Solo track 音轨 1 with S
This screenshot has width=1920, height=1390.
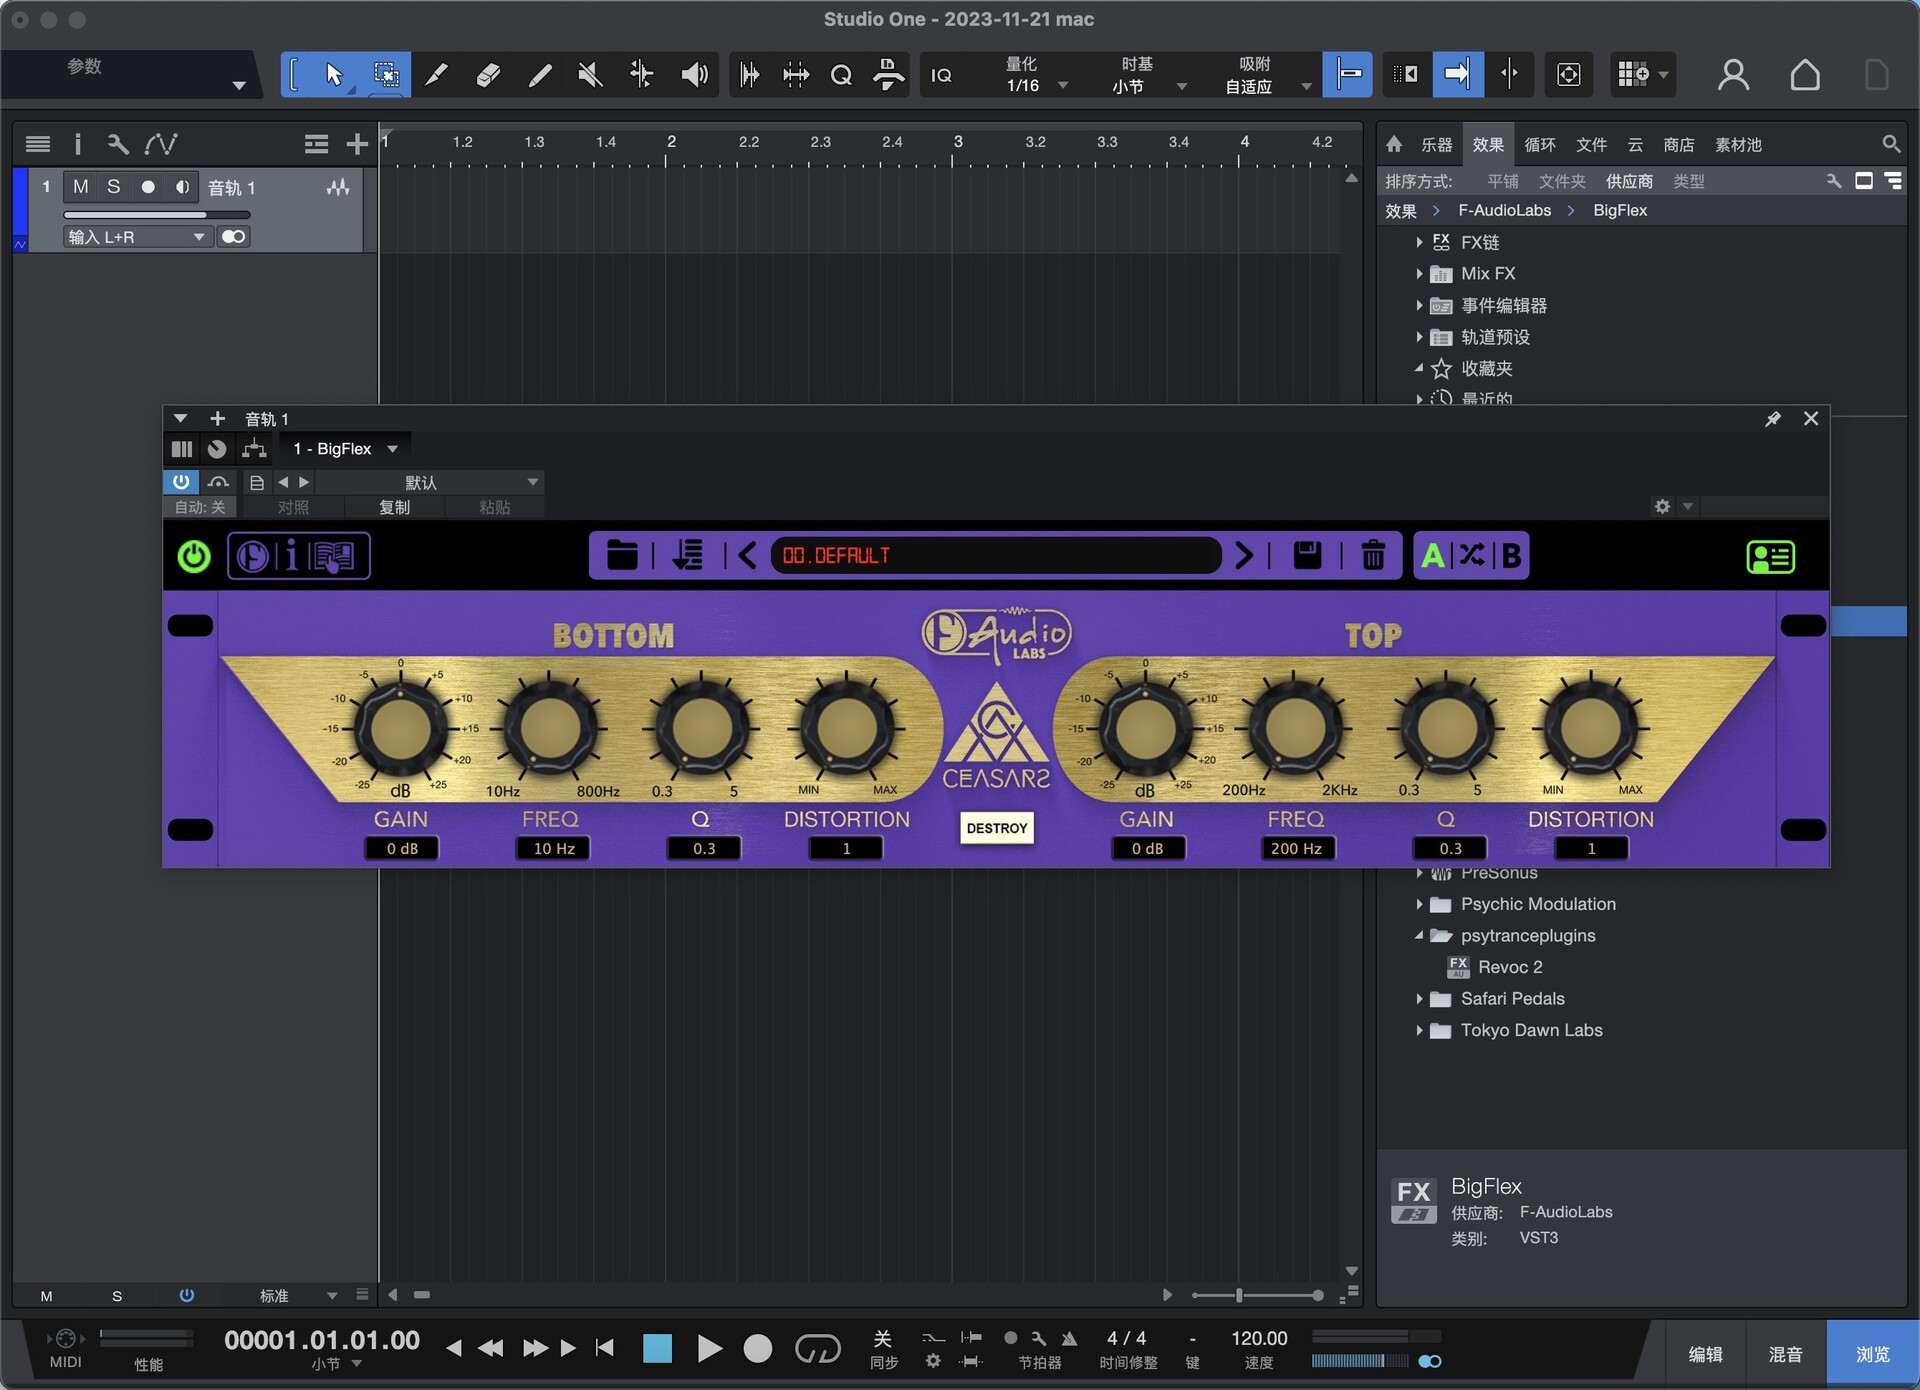tap(114, 187)
